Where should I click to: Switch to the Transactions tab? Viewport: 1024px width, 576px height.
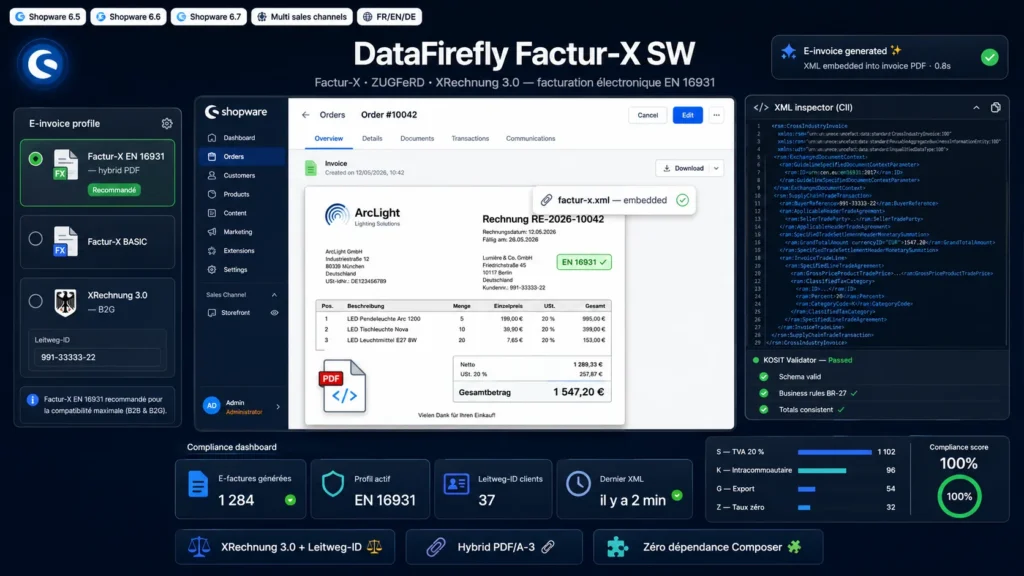[x=470, y=138]
